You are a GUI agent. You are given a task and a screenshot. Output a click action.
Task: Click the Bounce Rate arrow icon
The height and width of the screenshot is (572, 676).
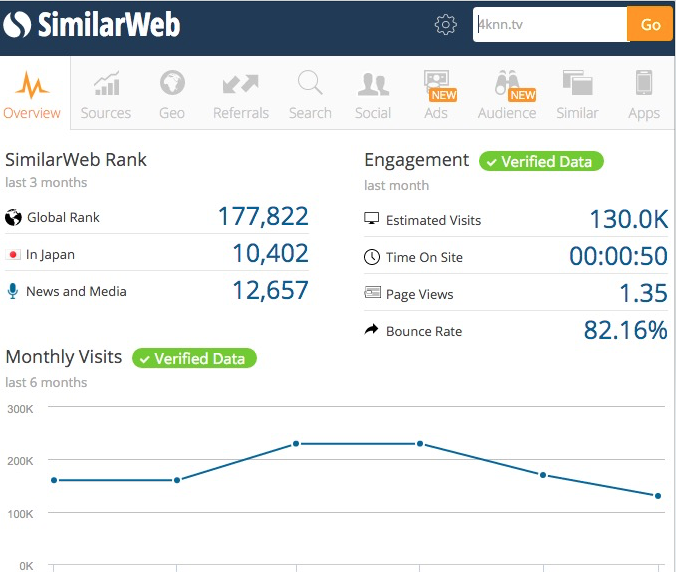tap(371, 330)
